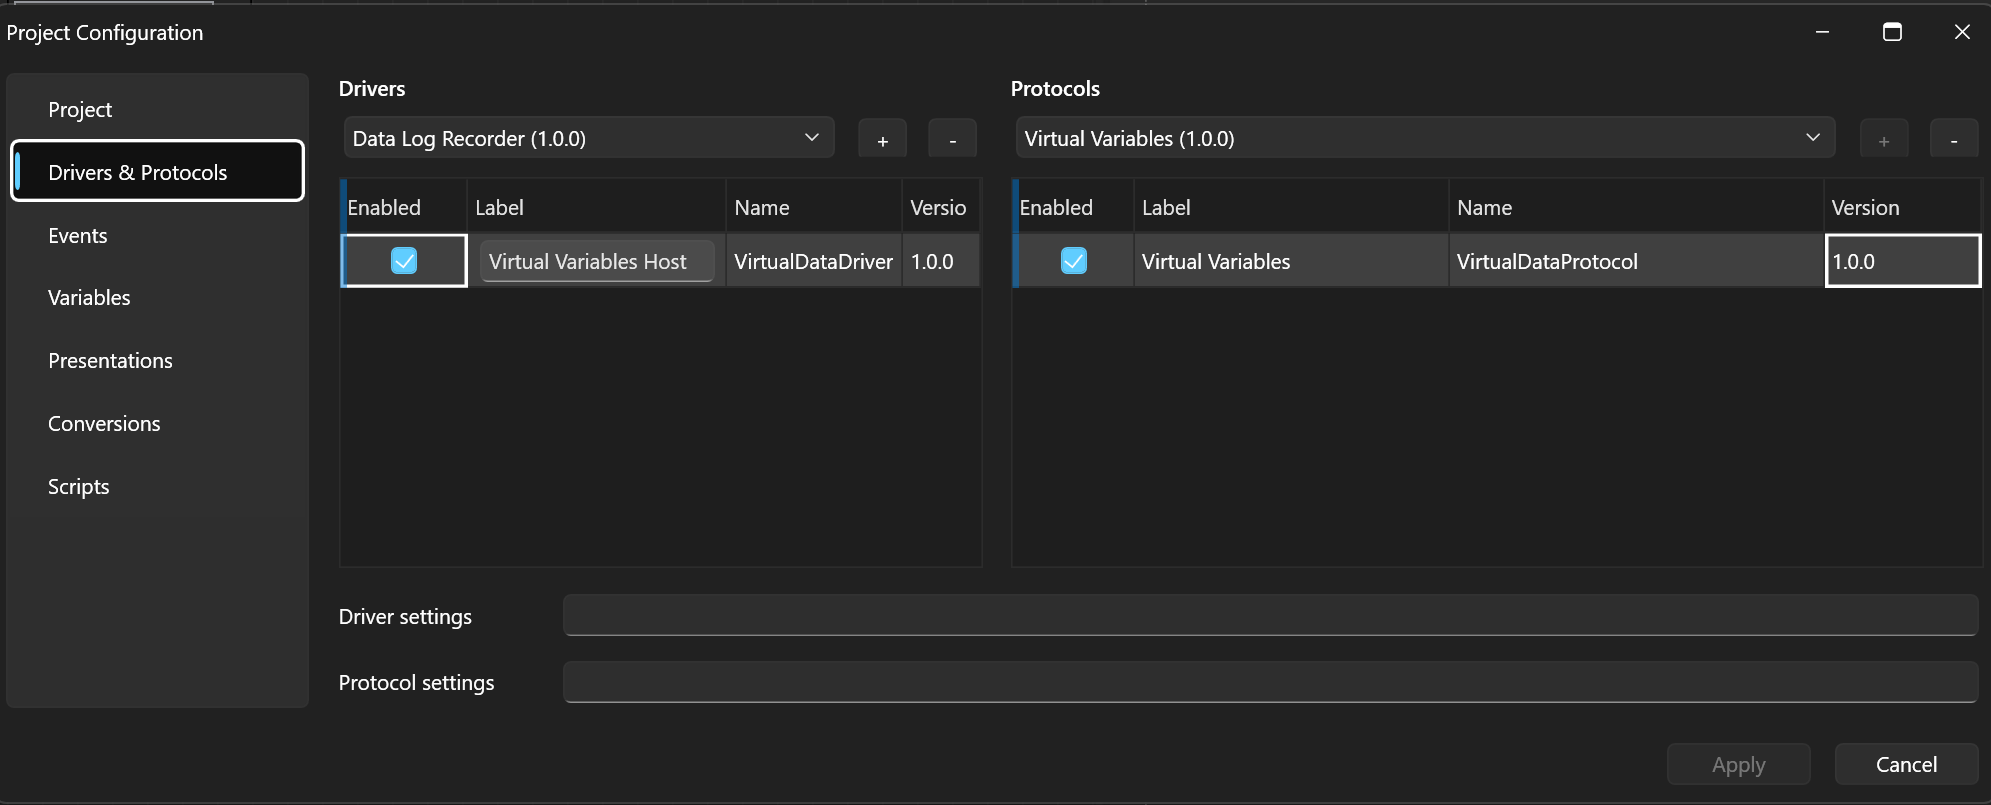The image size is (1991, 805).
Task: Maximize the Project Configuration window
Action: point(1892,32)
